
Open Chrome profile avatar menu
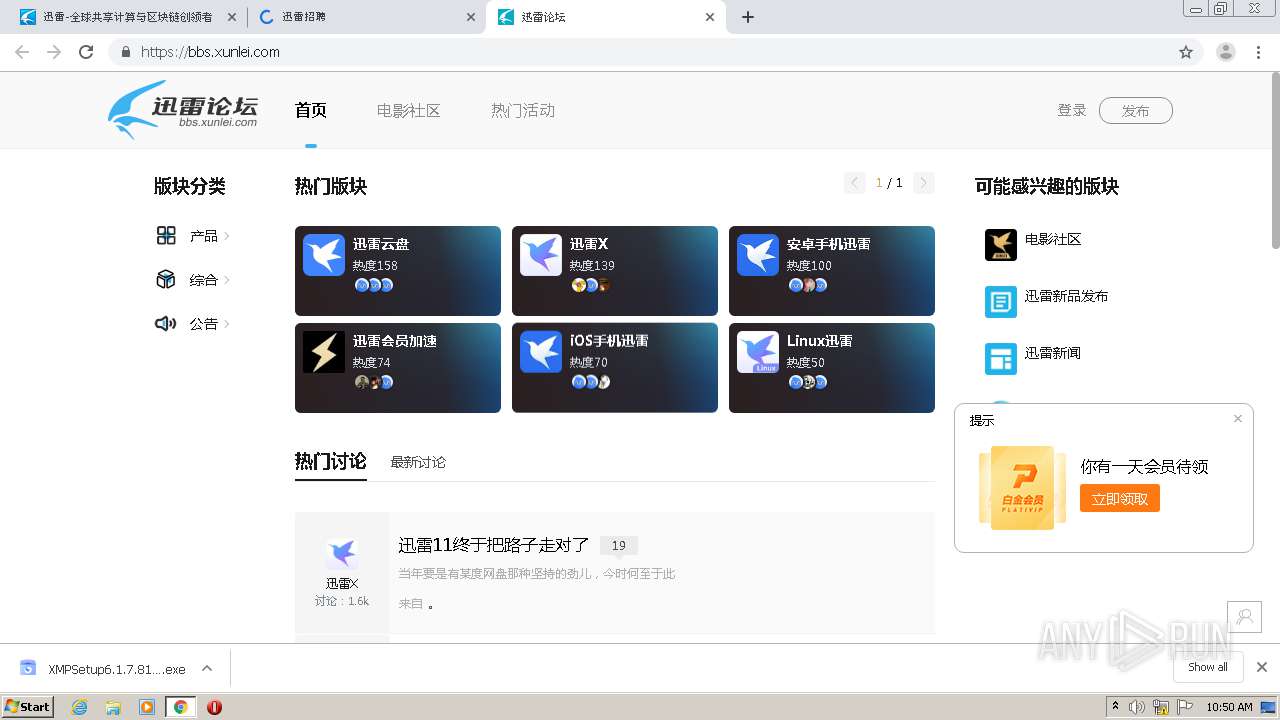pos(1225,52)
